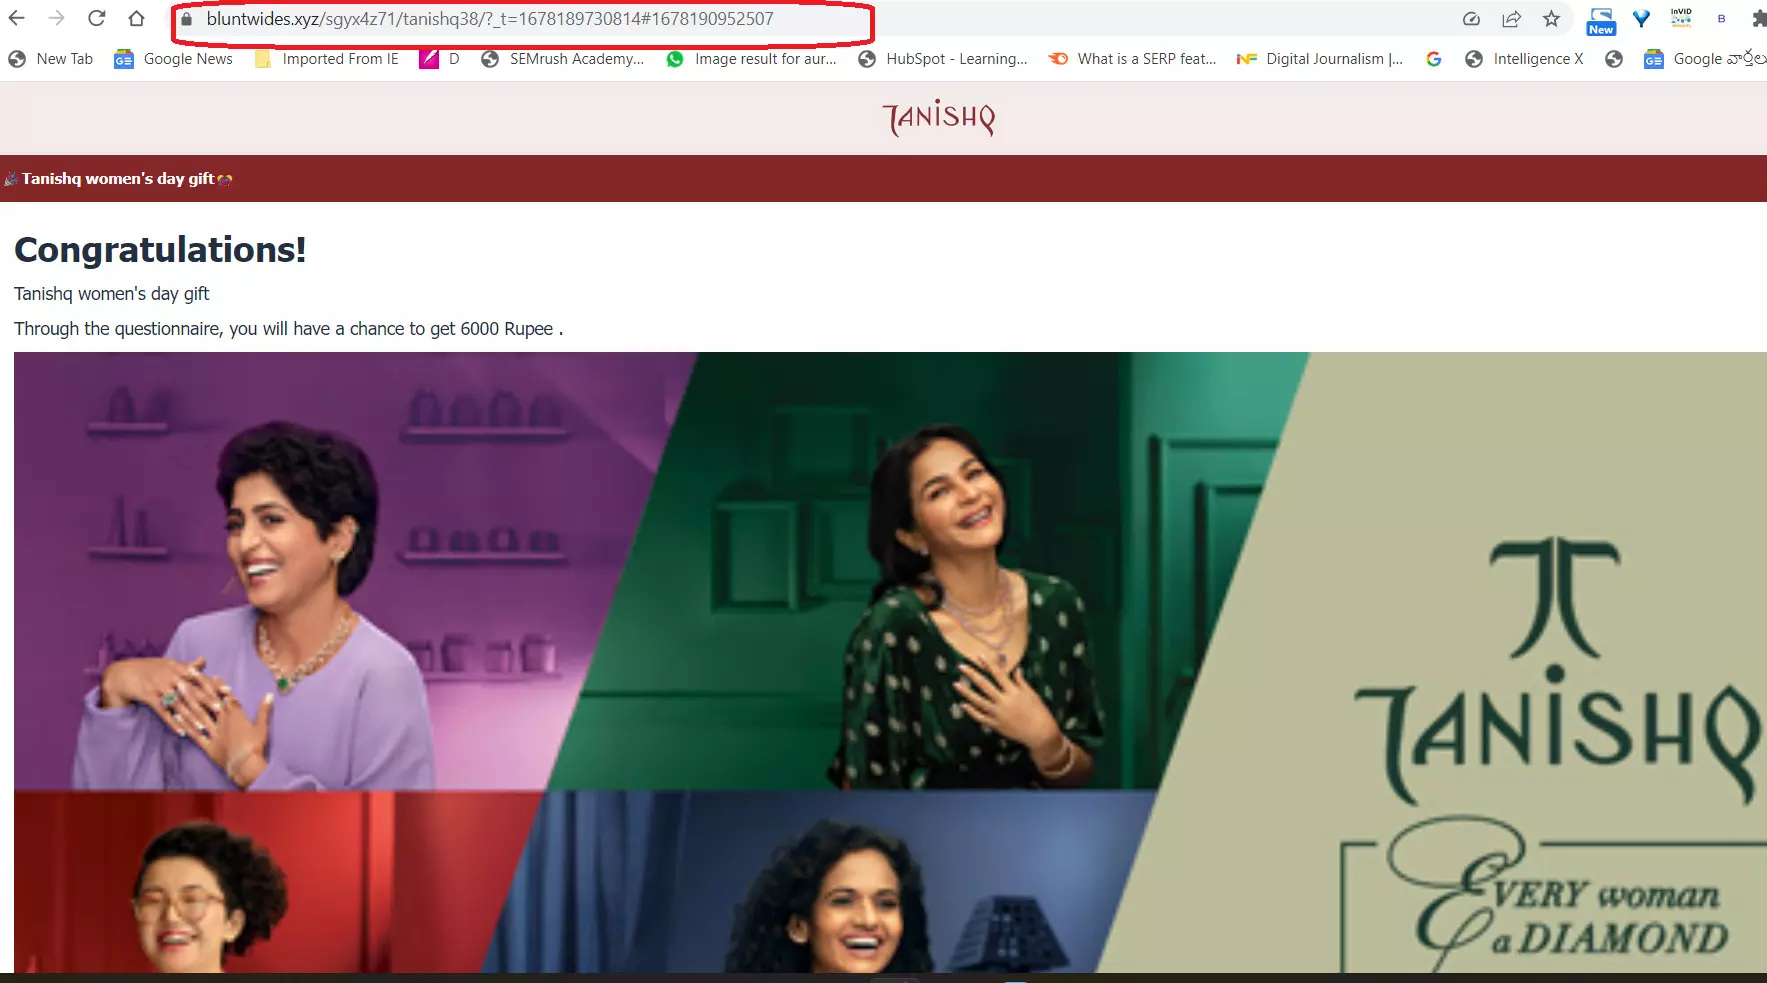Click the browser Back arrow
Screen dimensions: 1767x983
pos(17,19)
